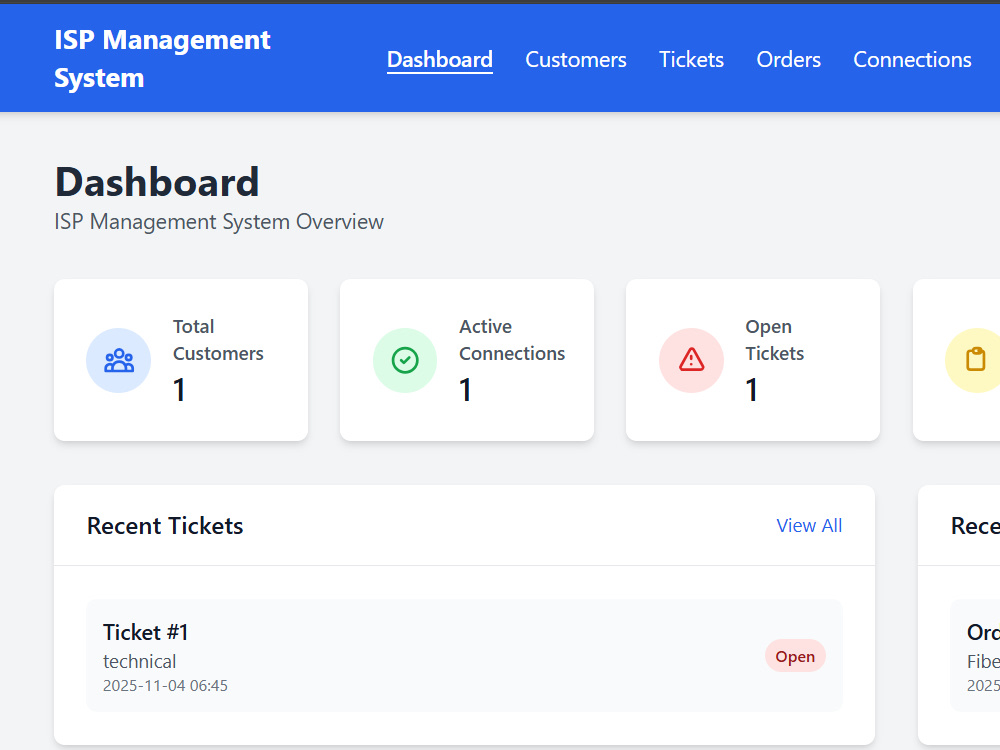Image resolution: width=1000 pixels, height=750 pixels.
Task: Select the Total Customers stat card
Action: click(181, 360)
